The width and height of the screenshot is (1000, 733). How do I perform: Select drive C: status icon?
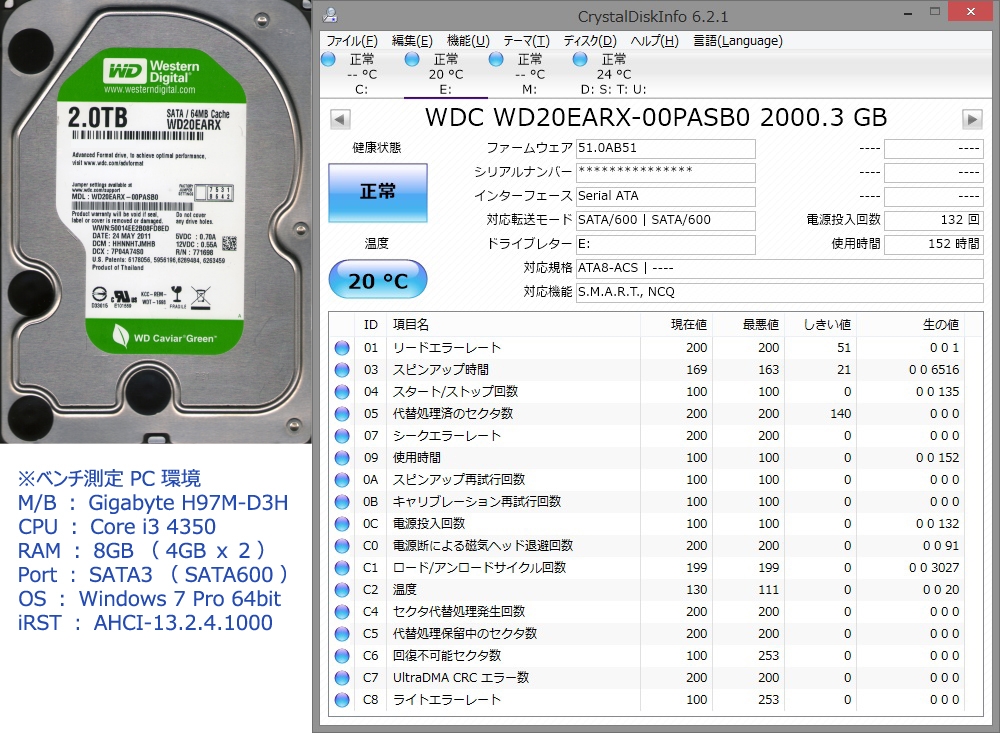[328, 59]
